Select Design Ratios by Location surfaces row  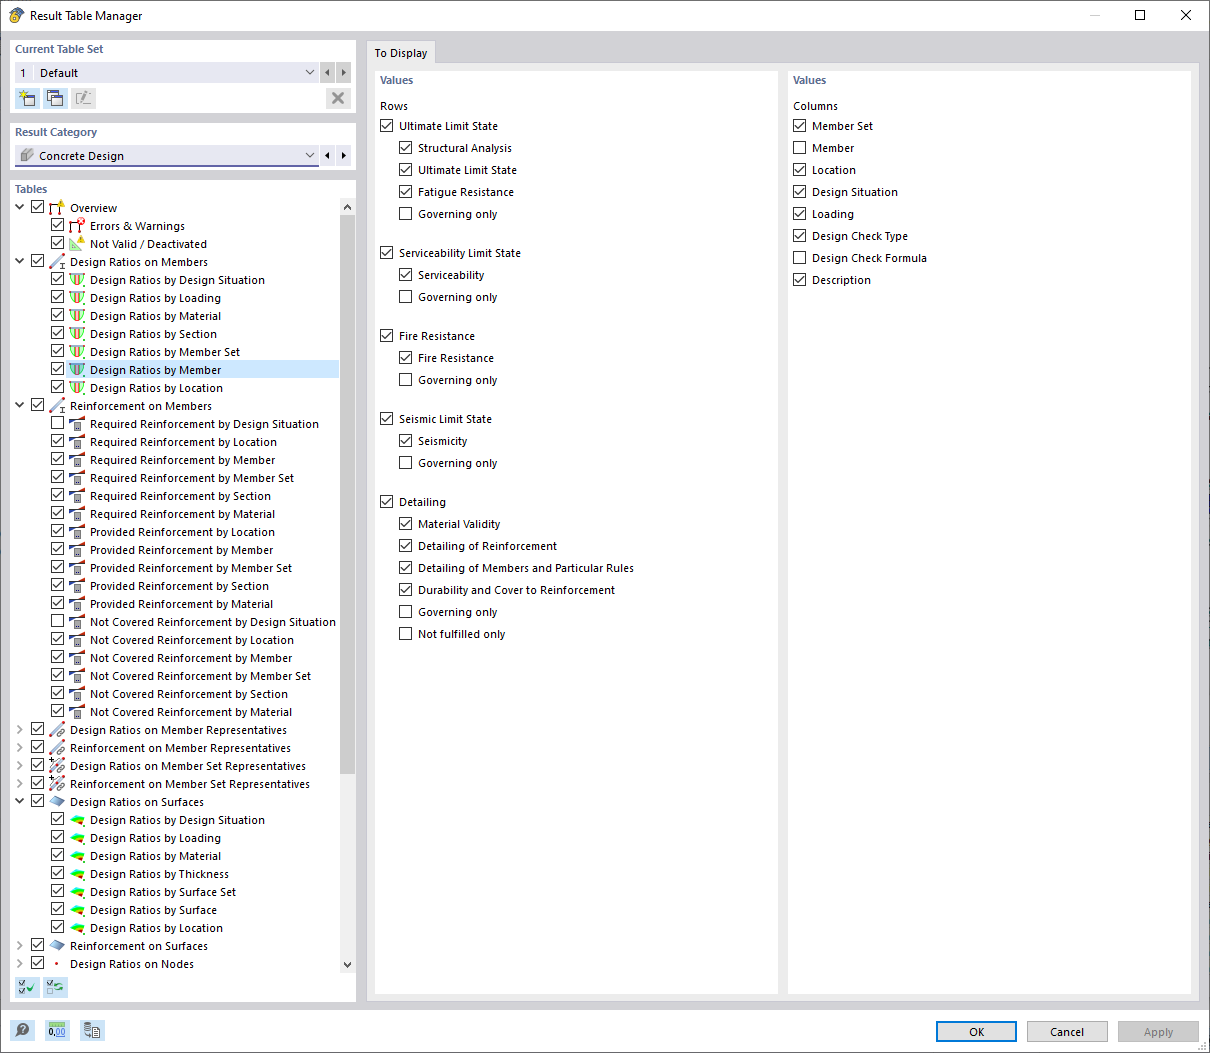click(156, 928)
